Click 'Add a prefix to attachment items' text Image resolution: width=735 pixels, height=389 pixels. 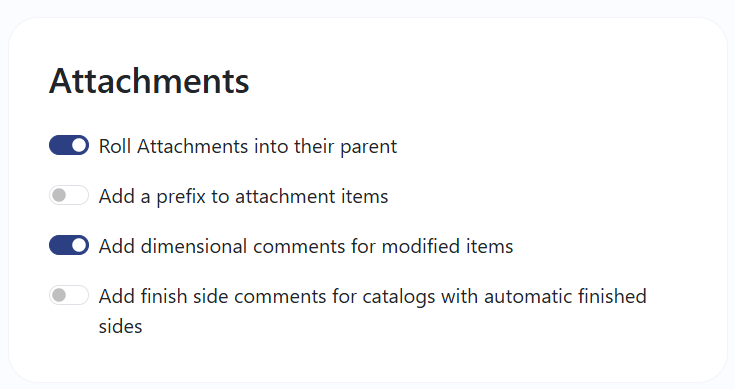coord(244,196)
